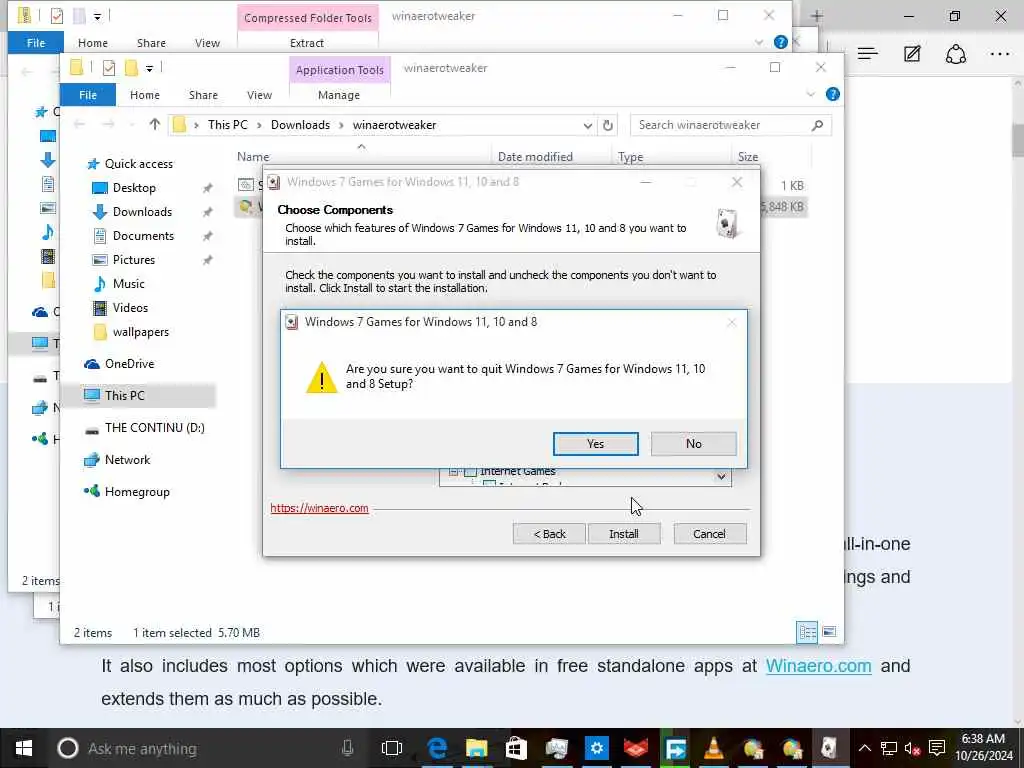Open the Manage tab under Application Tools

click(339, 95)
